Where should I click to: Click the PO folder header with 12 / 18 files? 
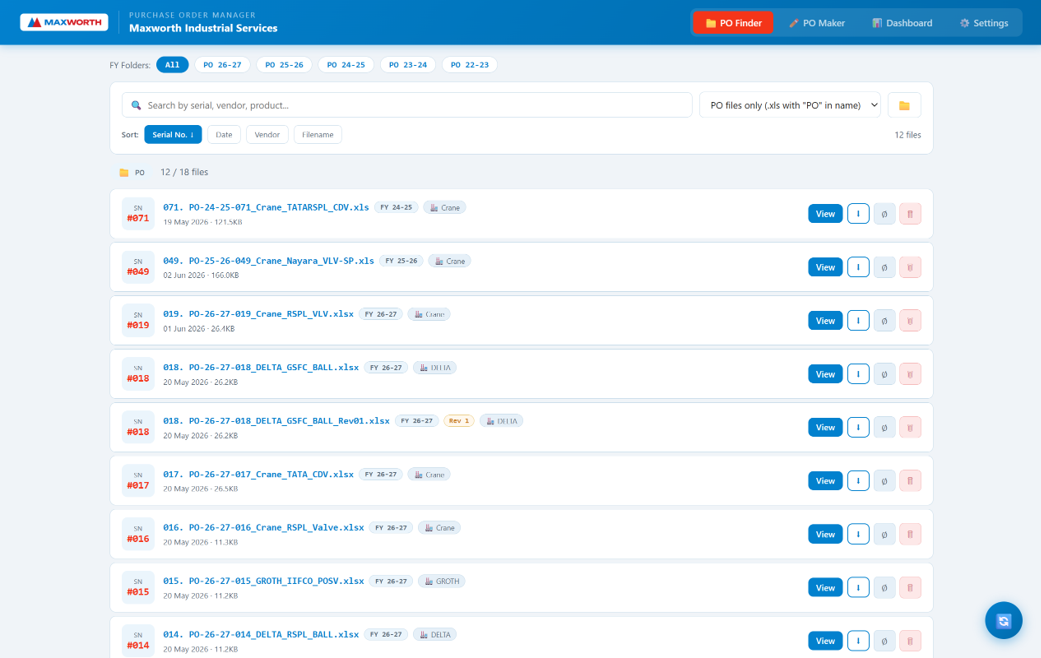[163, 172]
